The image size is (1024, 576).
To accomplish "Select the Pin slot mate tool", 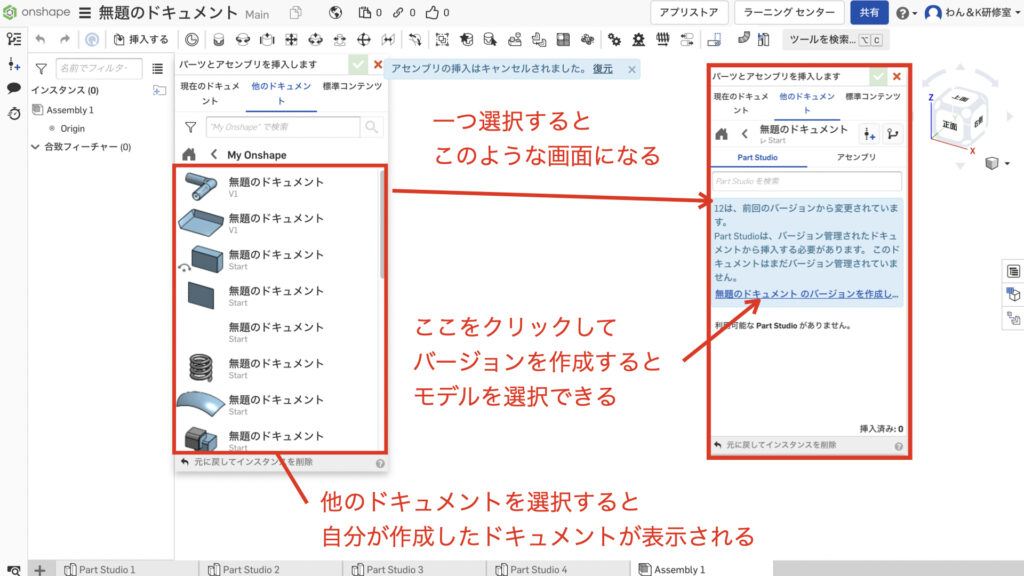I will [340, 40].
